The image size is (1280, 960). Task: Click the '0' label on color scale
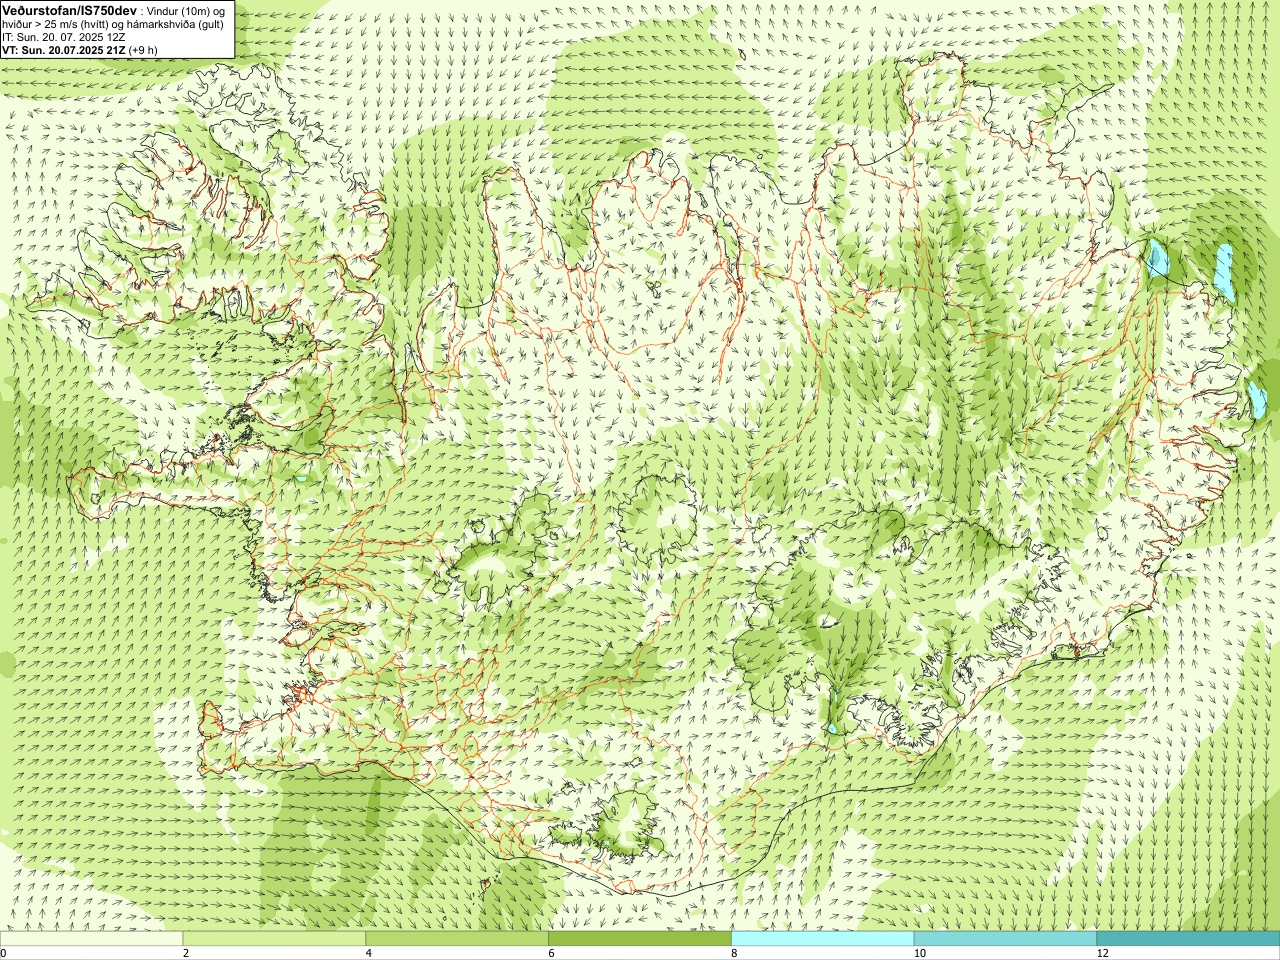pos(3,953)
